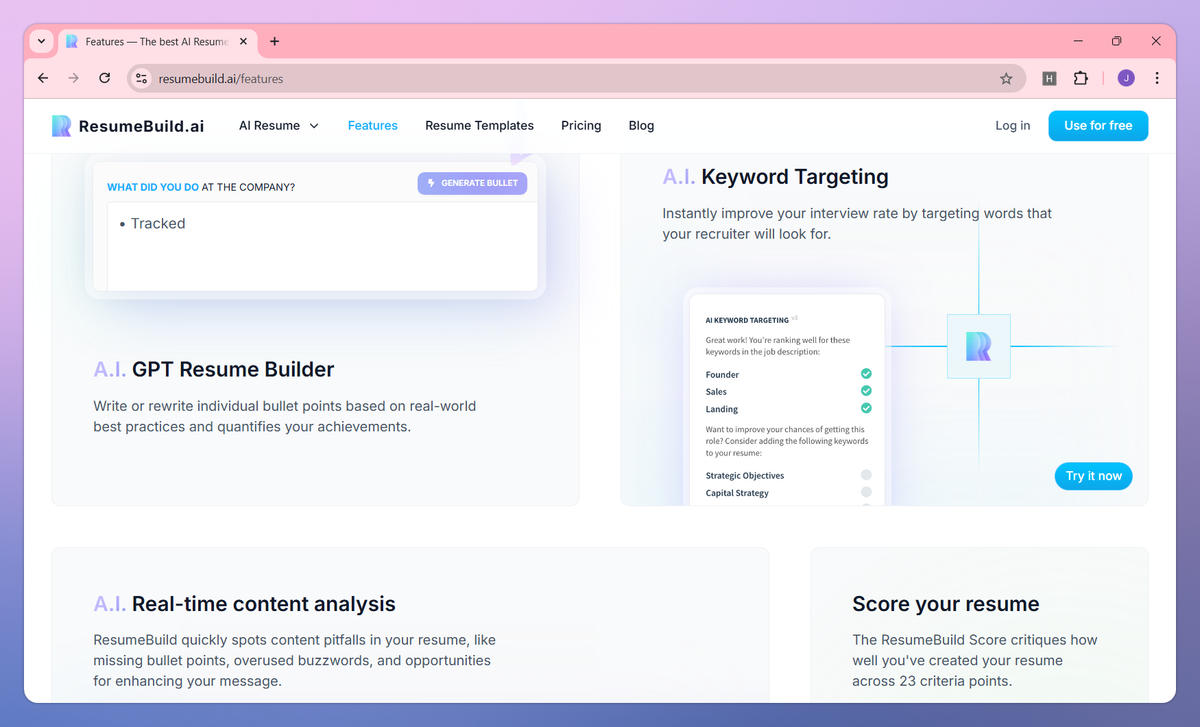
Task: Click the address bar URL field
Action: tap(575, 78)
